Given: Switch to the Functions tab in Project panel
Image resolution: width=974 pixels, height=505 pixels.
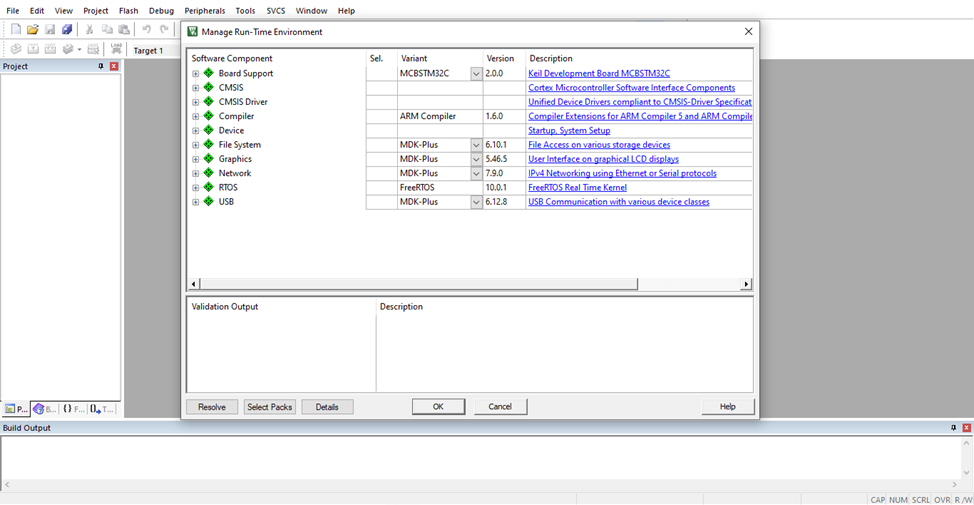Looking at the screenshot, I should click(x=73, y=409).
